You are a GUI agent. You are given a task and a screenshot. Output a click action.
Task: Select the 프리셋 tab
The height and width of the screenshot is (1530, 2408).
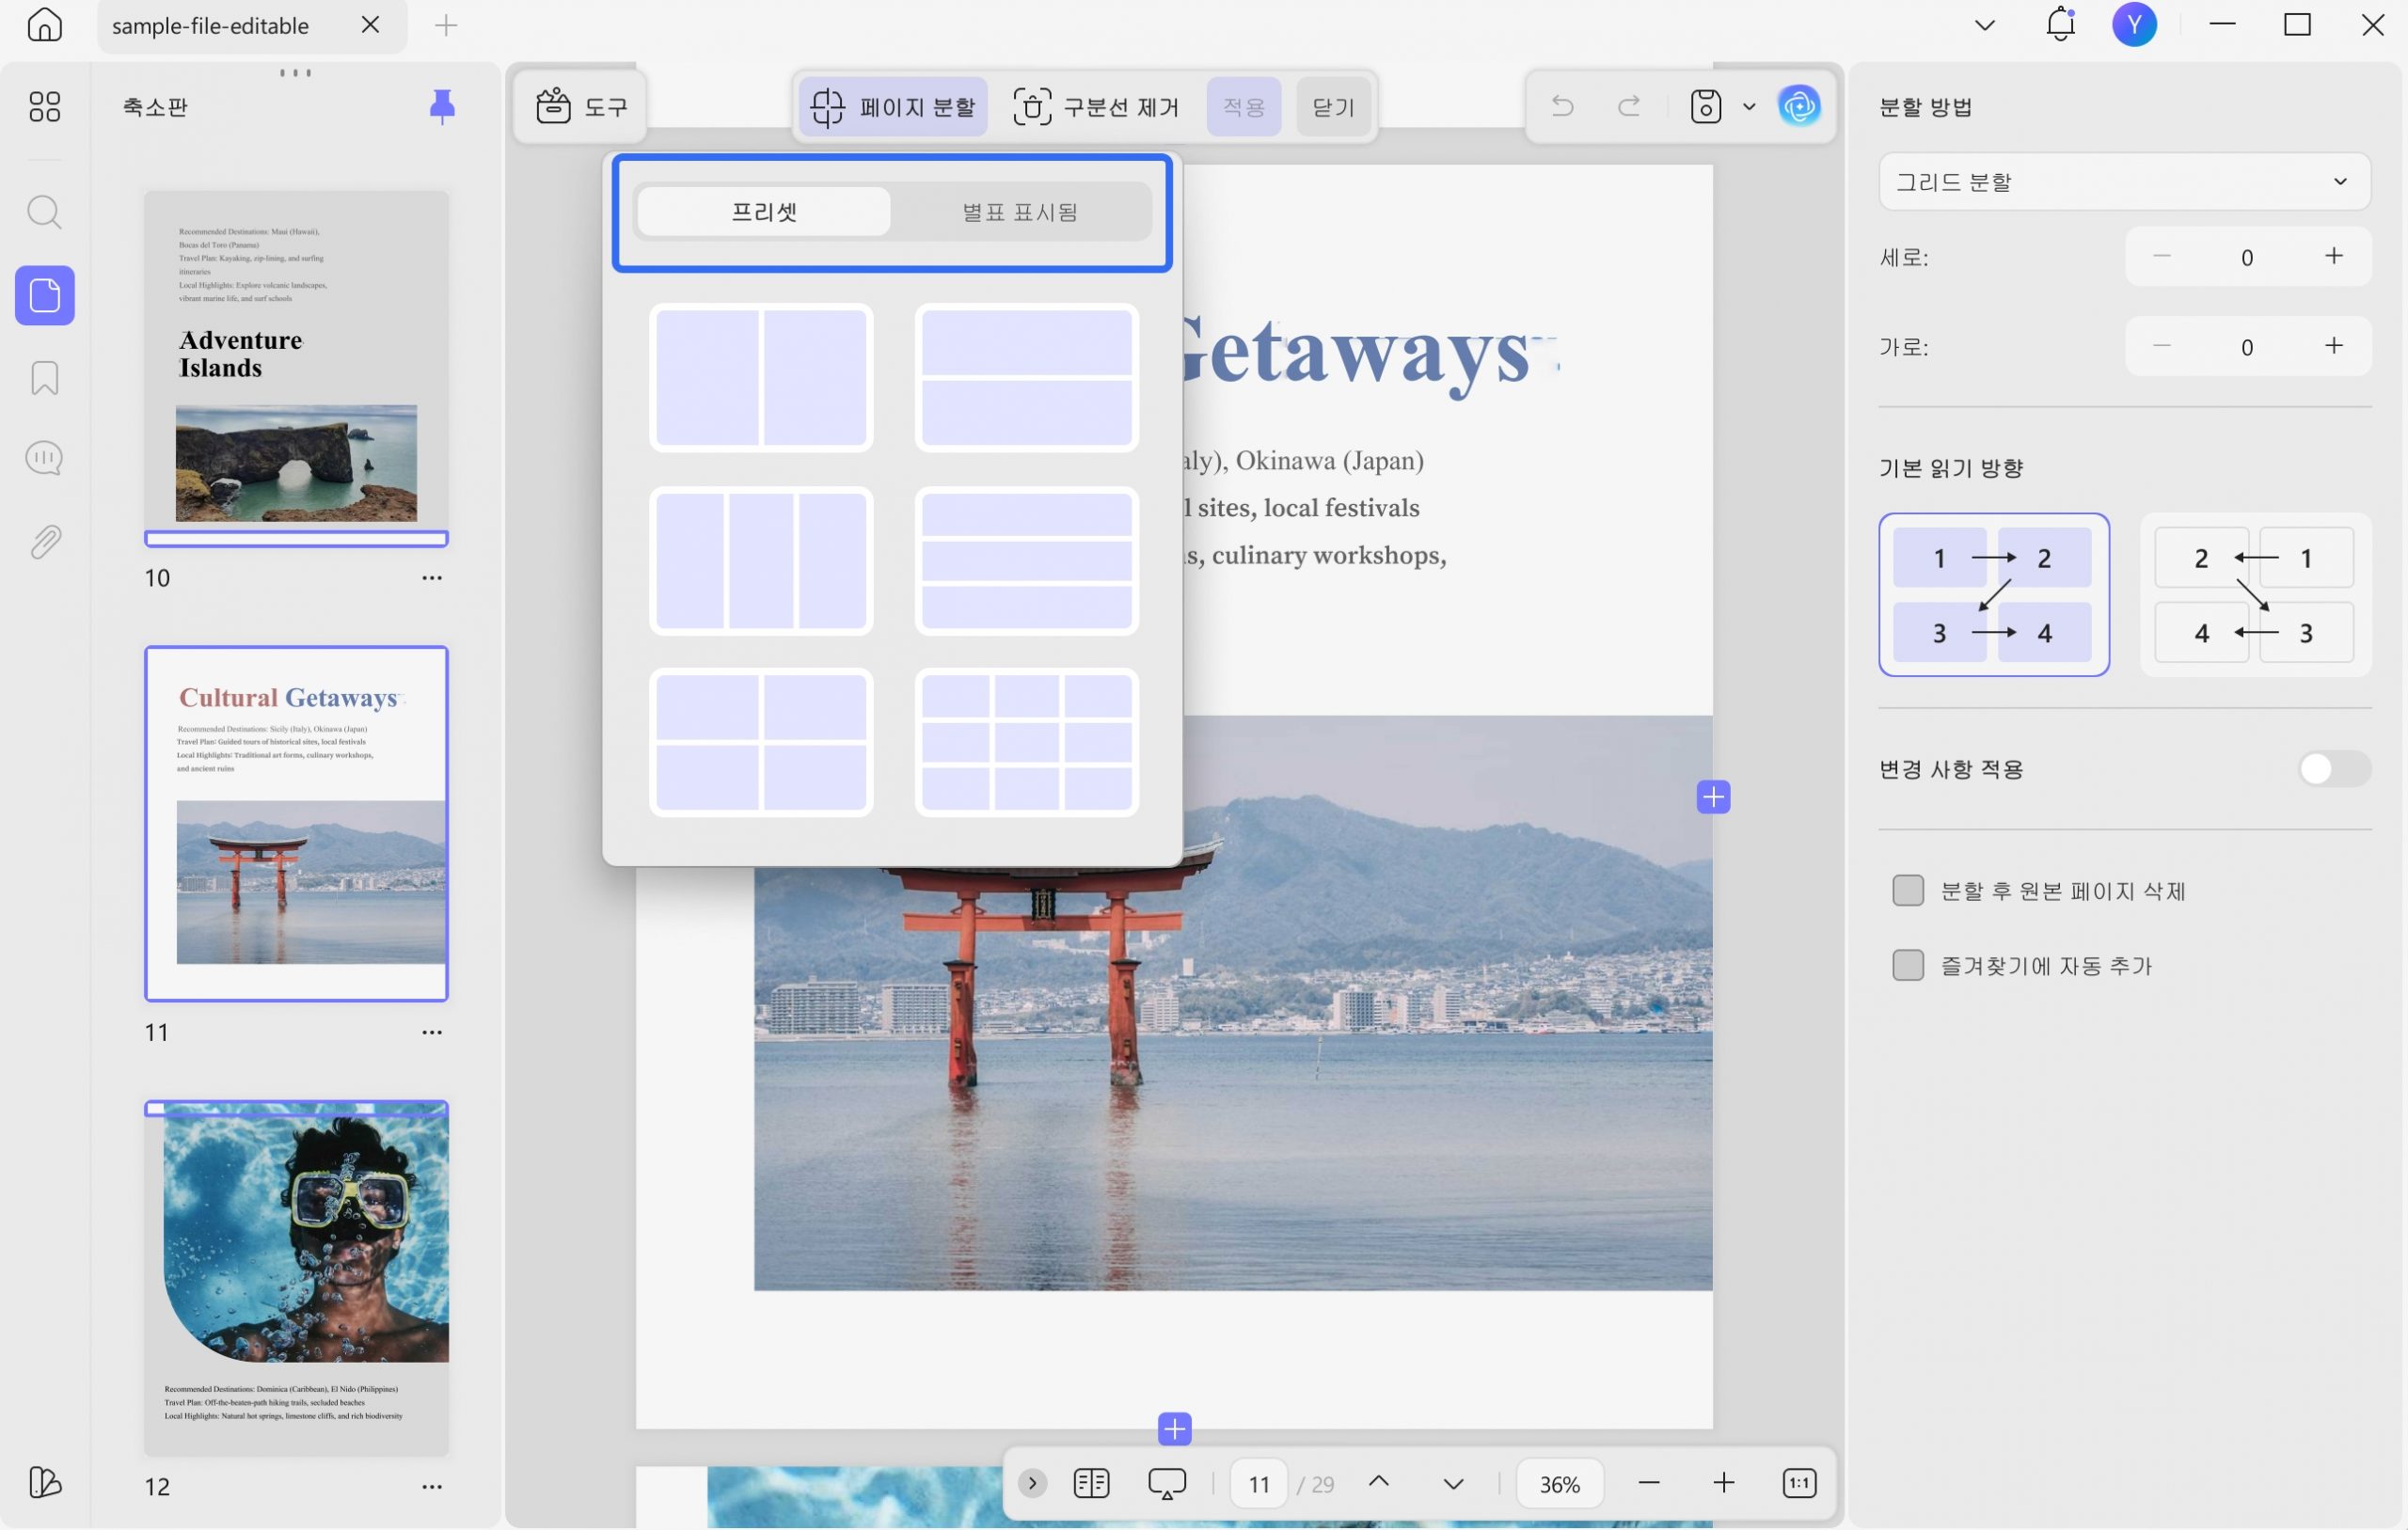(x=764, y=212)
